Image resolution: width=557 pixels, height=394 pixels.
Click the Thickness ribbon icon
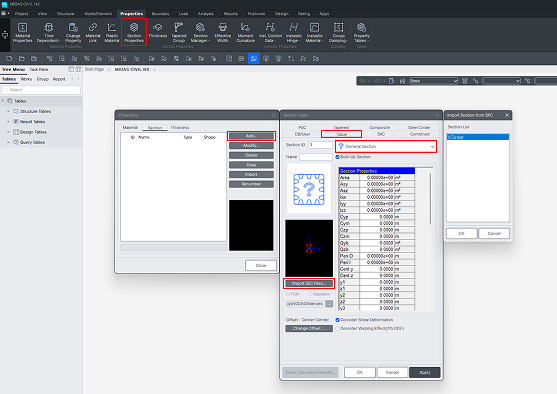coord(157,31)
